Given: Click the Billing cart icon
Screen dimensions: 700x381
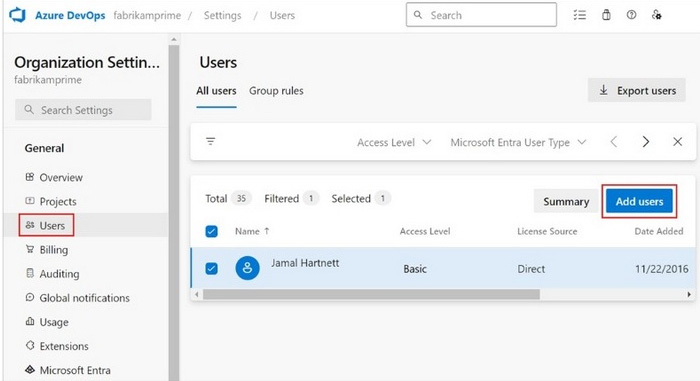Looking at the screenshot, I should [30, 249].
